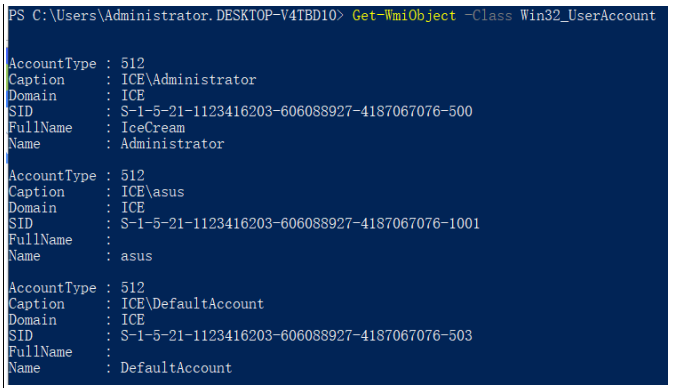This screenshot has width=674, height=389.
Task: Click the Name value DefaultAccount
Action: click(176, 368)
